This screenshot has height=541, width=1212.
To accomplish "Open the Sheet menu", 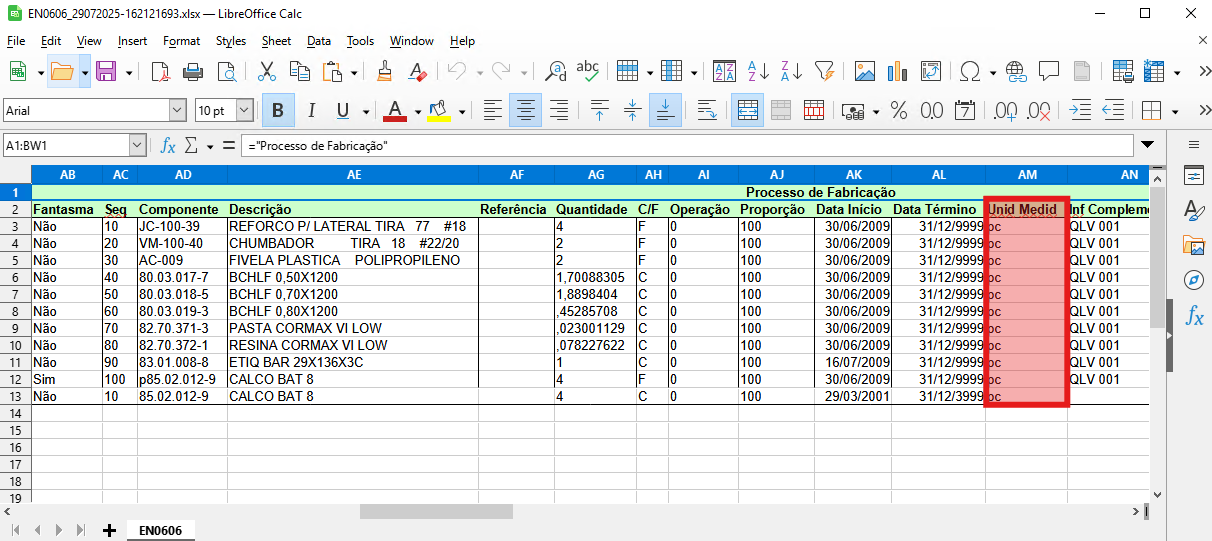I will click(x=277, y=41).
